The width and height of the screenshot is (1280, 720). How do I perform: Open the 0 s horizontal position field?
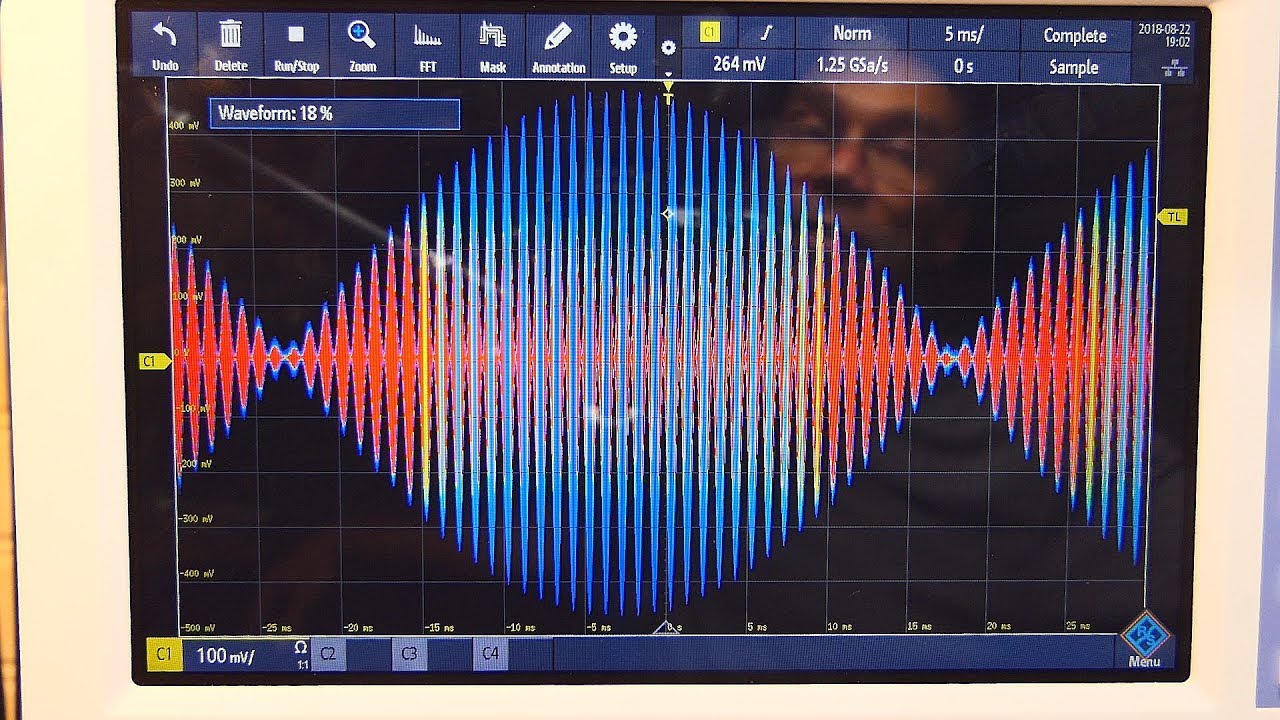(x=964, y=66)
